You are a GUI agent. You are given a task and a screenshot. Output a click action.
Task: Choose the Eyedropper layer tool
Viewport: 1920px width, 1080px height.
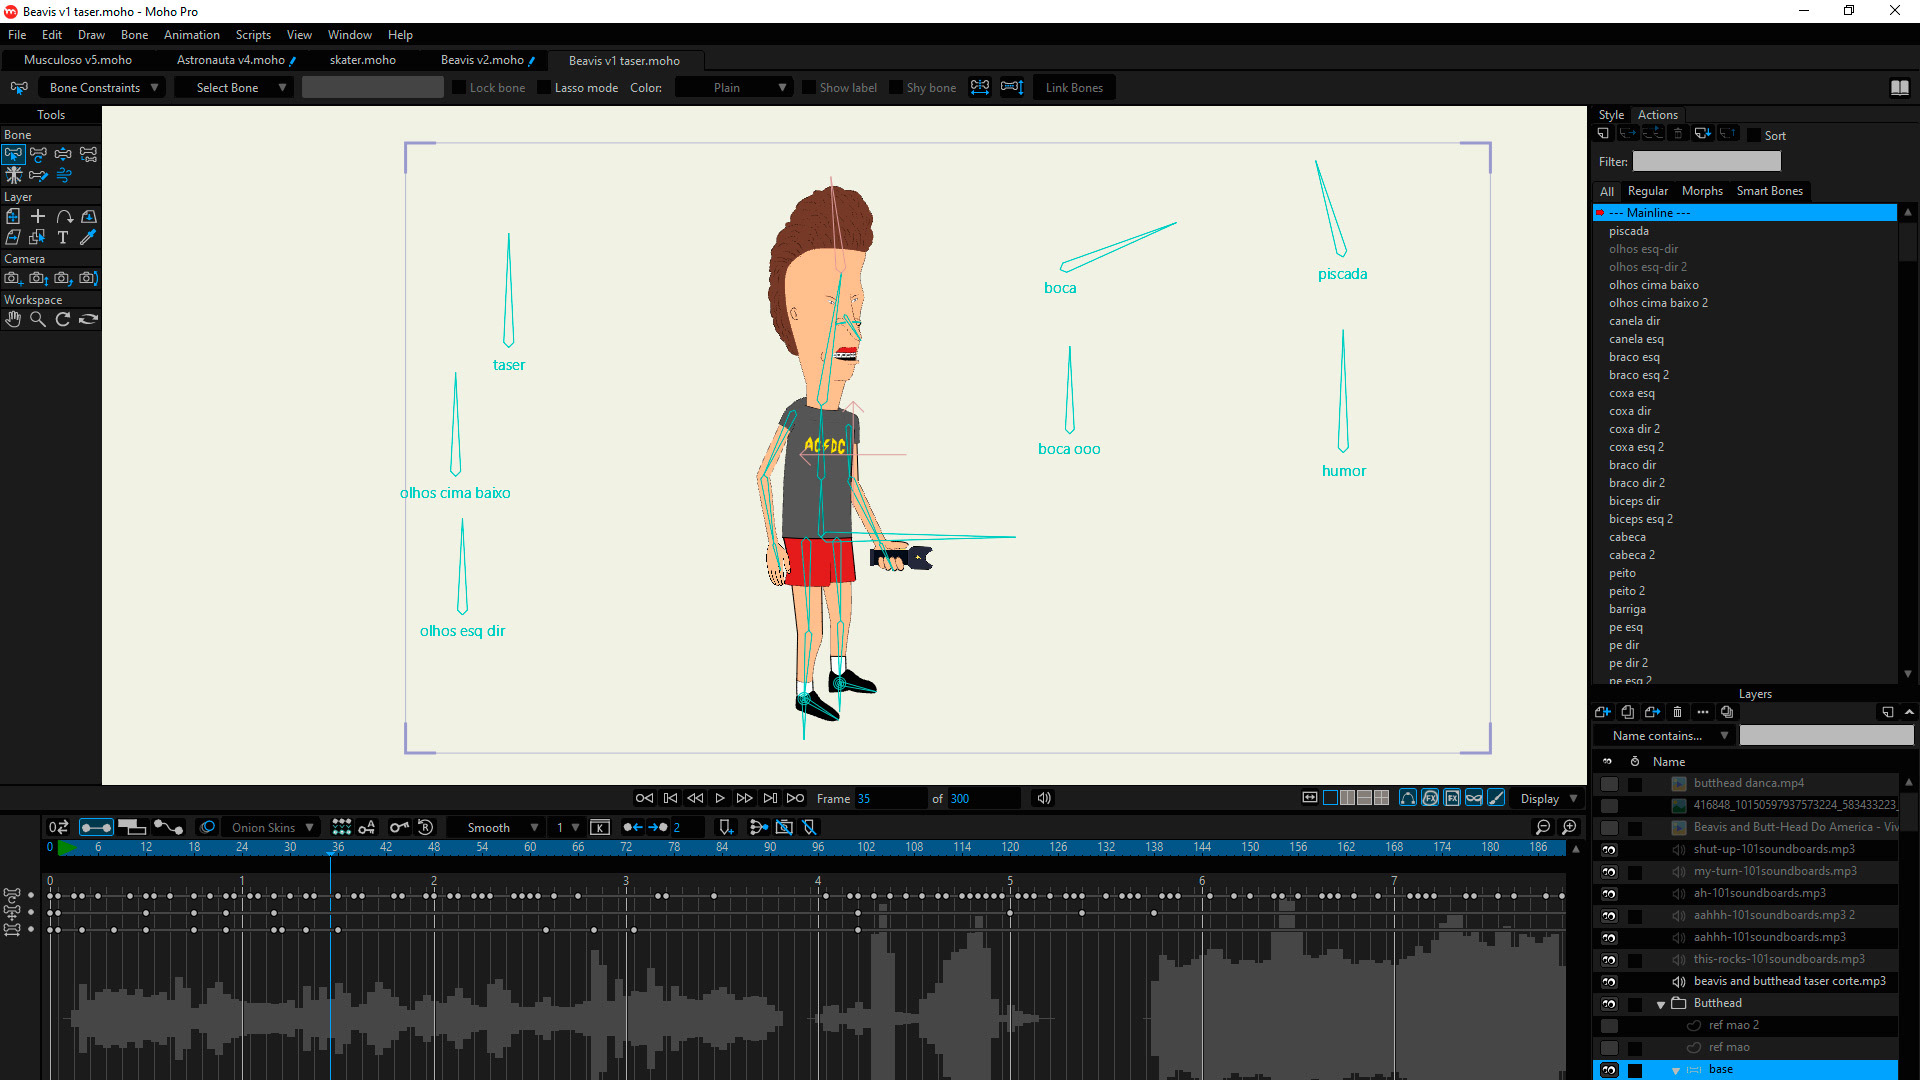88,238
